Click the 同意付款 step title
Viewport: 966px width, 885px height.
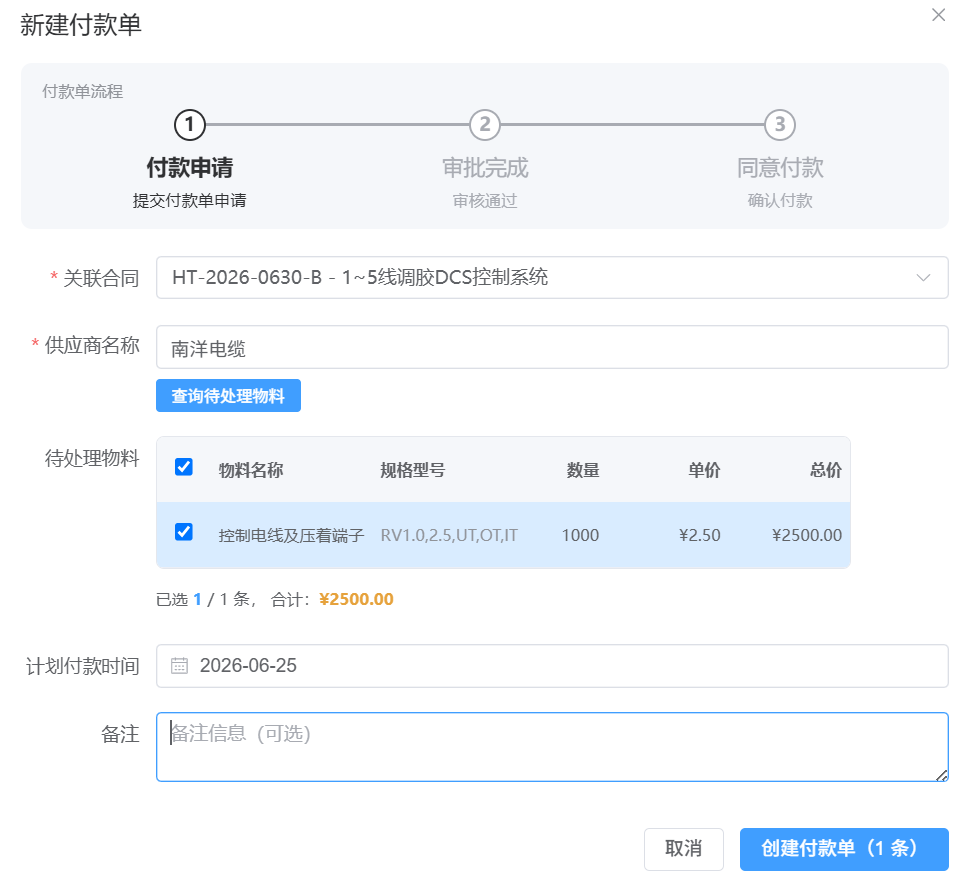[780, 168]
